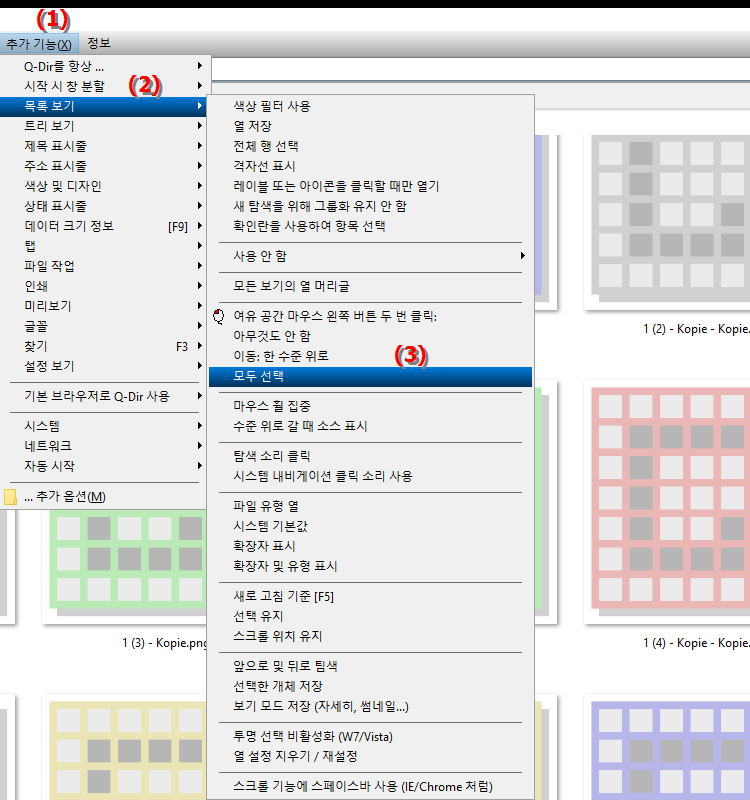The width and height of the screenshot is (750, 800).
Task: Open the 자동 시작 submenu
Action: click(x=105, y=466)
